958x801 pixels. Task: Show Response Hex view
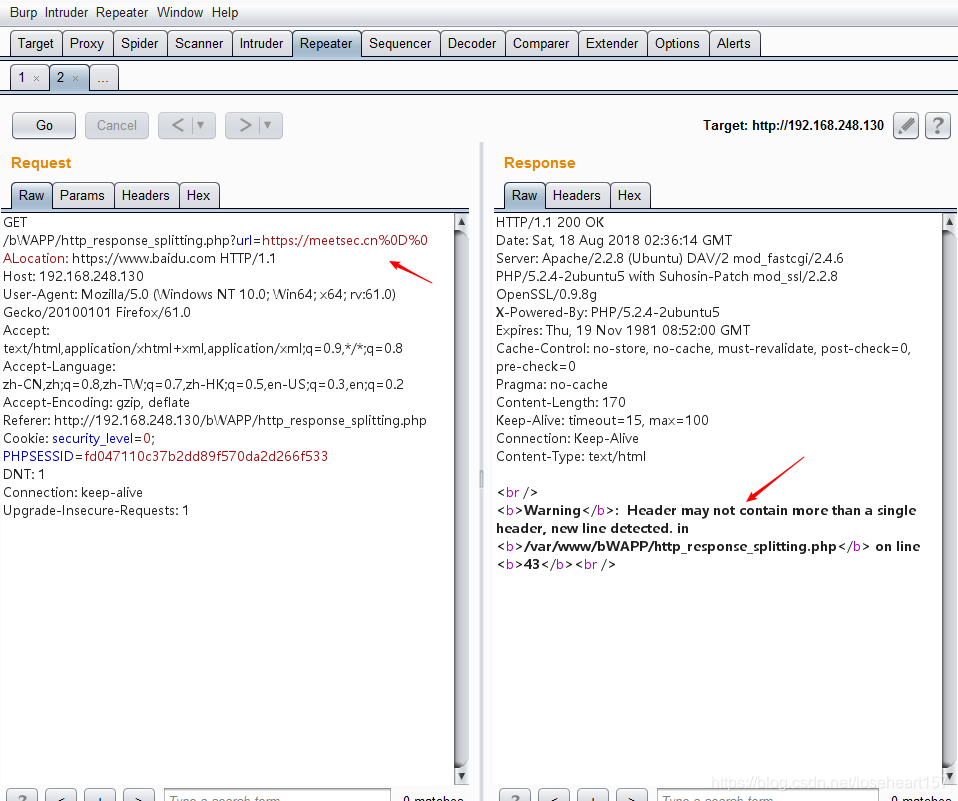click(x=629, y=196)
